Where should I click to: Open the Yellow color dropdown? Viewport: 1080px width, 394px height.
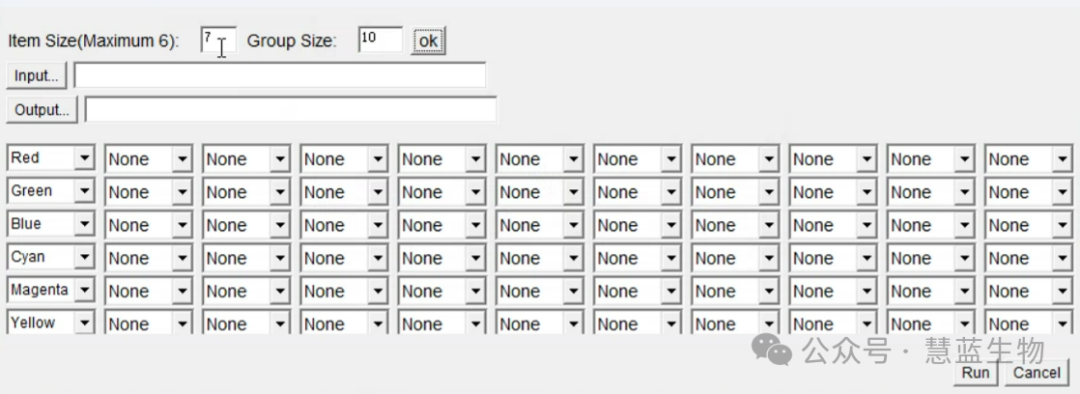84,323
